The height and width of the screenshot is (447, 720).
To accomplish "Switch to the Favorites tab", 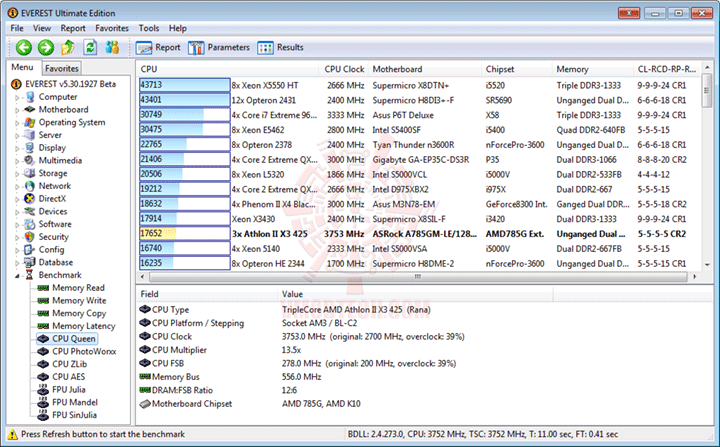I will click(62, 68).
